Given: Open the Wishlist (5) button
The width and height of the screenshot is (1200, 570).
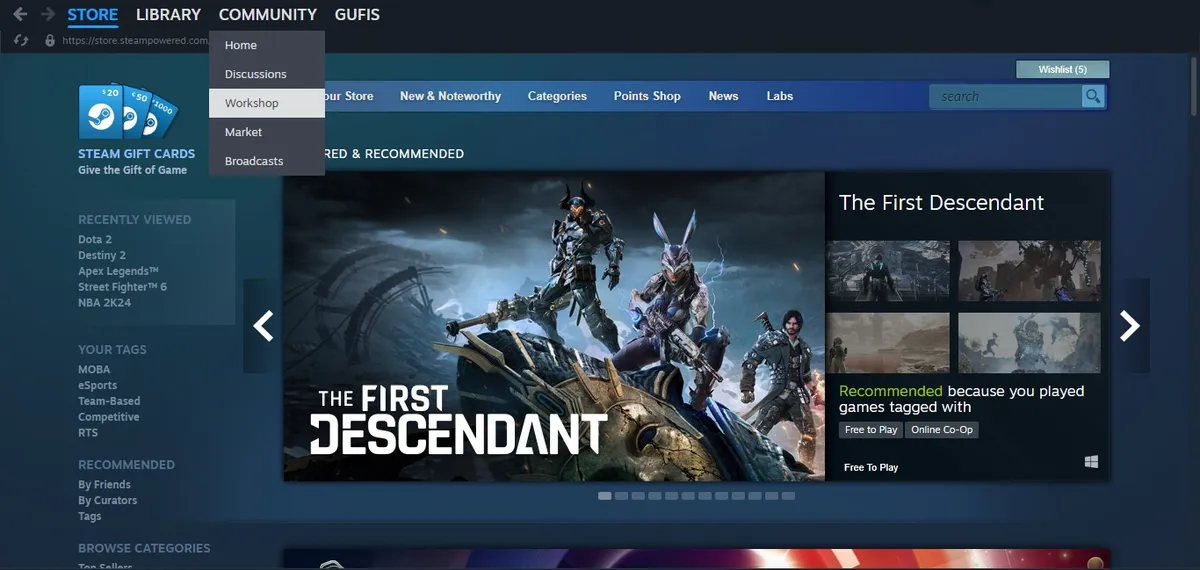Looking at the screenshot, I should (x=1062, y=69).
